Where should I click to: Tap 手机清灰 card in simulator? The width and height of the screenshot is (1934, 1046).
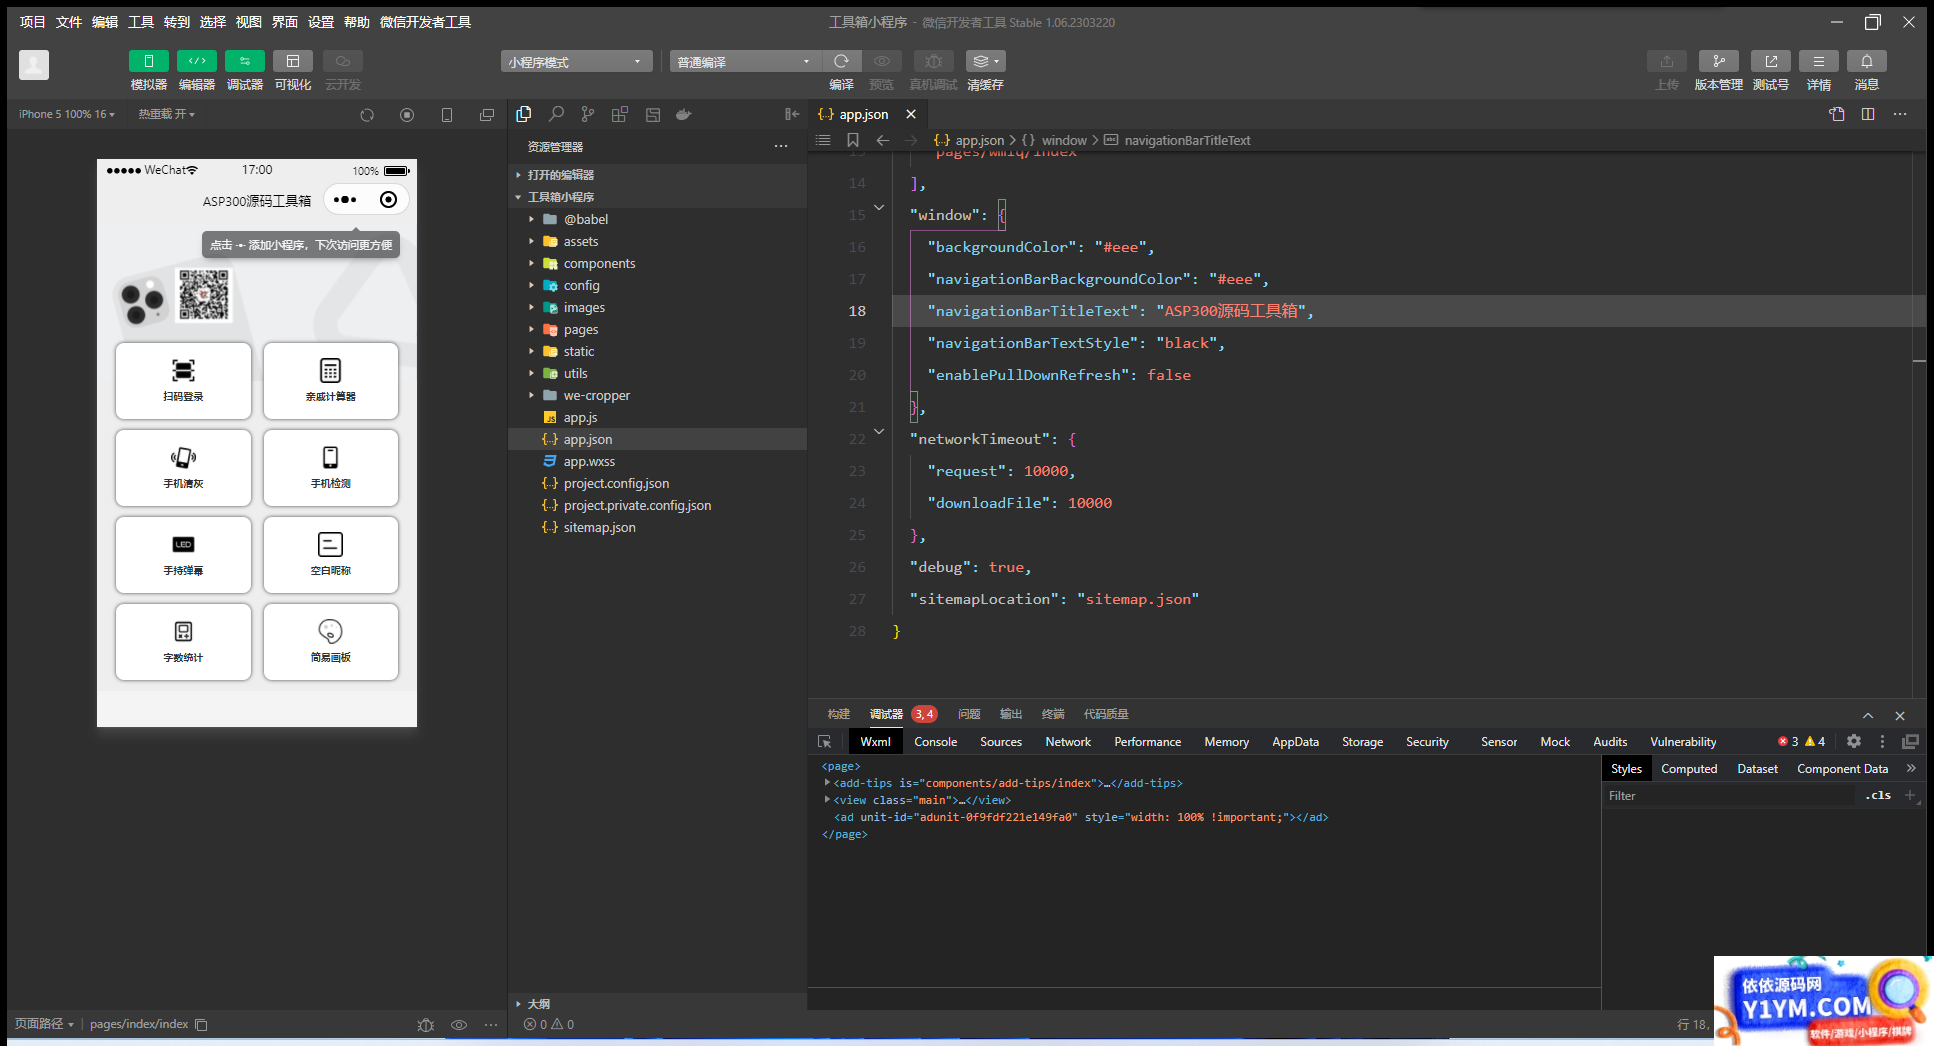(x=183, y=468)
